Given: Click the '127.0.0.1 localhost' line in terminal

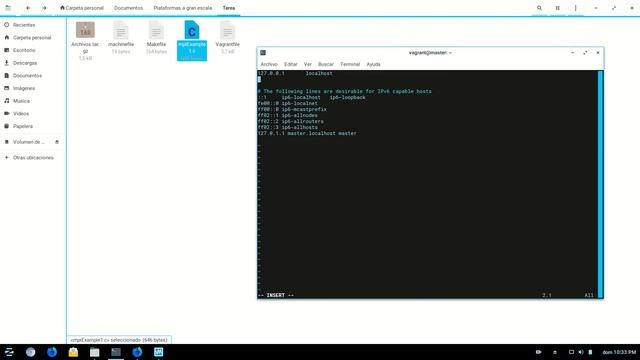Looking at the screenshot, I should tap(295, 73).
